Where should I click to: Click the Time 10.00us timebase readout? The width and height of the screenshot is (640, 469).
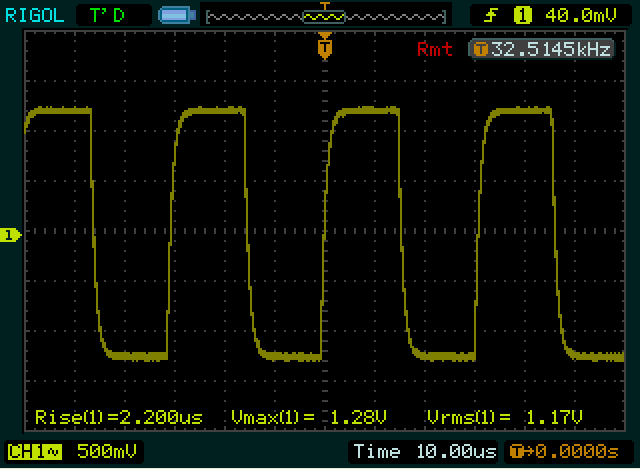click(425, 452)
